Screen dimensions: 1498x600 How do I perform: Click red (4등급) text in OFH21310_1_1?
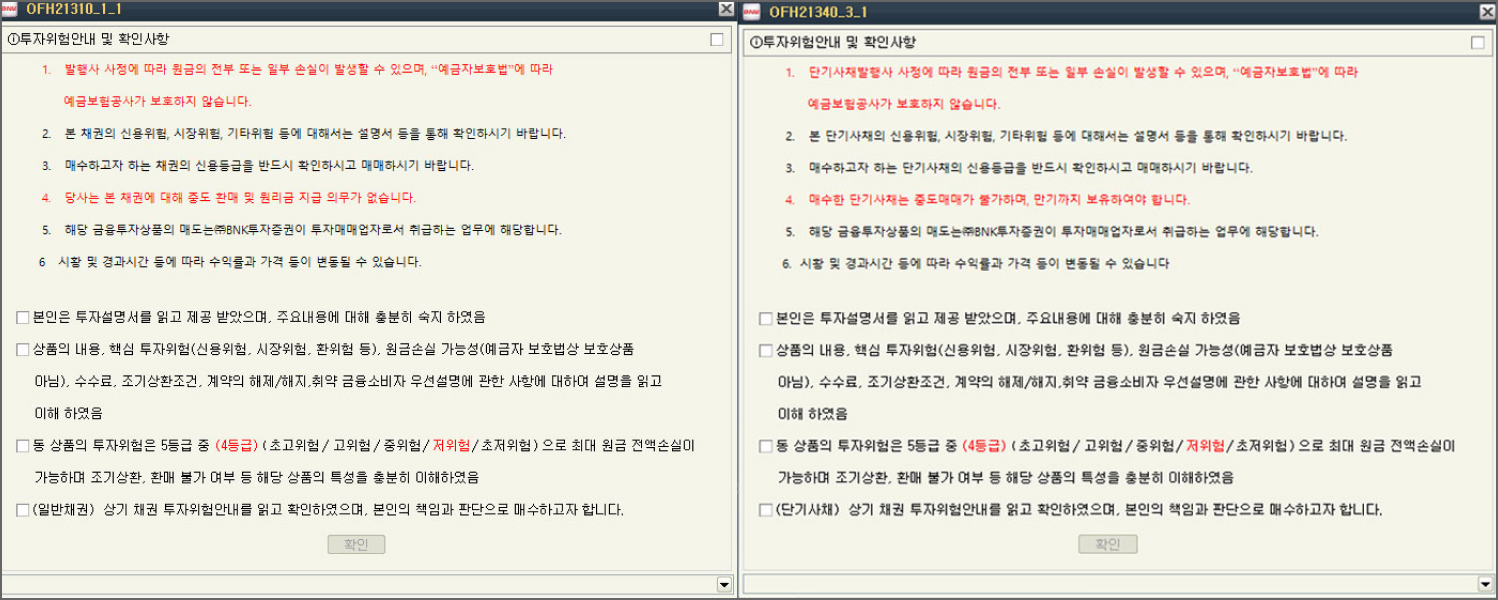(236, 446)
